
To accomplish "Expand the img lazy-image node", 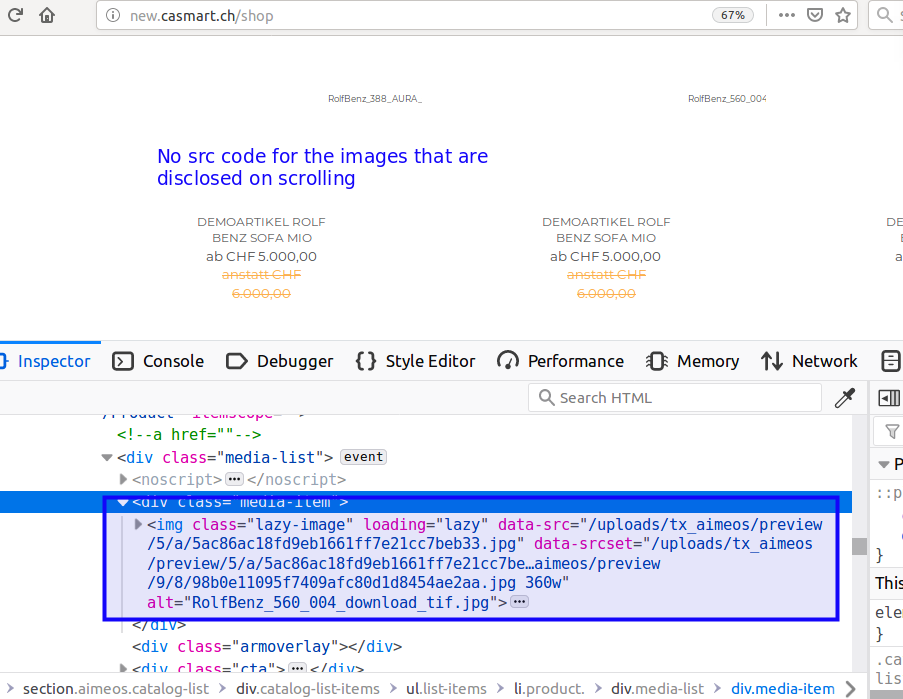I will 138,524.
